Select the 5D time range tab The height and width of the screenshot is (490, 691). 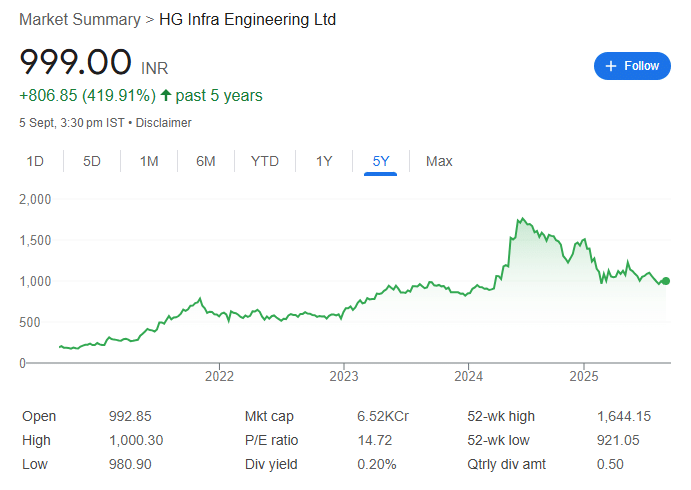92,161
